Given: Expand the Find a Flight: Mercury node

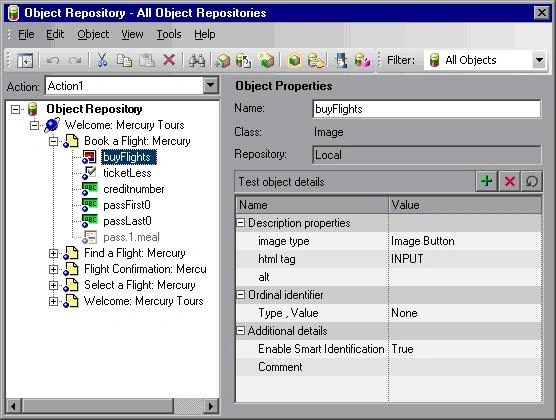Looking at the screenshot, I should click(53, 253).
